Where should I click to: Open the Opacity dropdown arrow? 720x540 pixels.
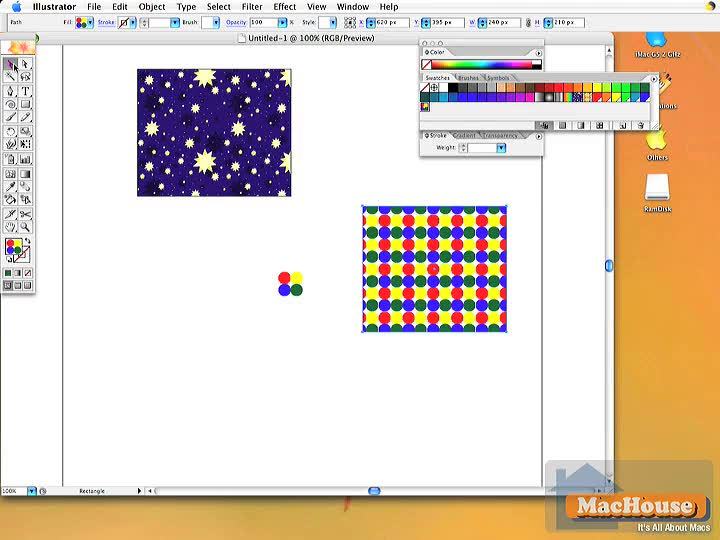tap(283, 22)
